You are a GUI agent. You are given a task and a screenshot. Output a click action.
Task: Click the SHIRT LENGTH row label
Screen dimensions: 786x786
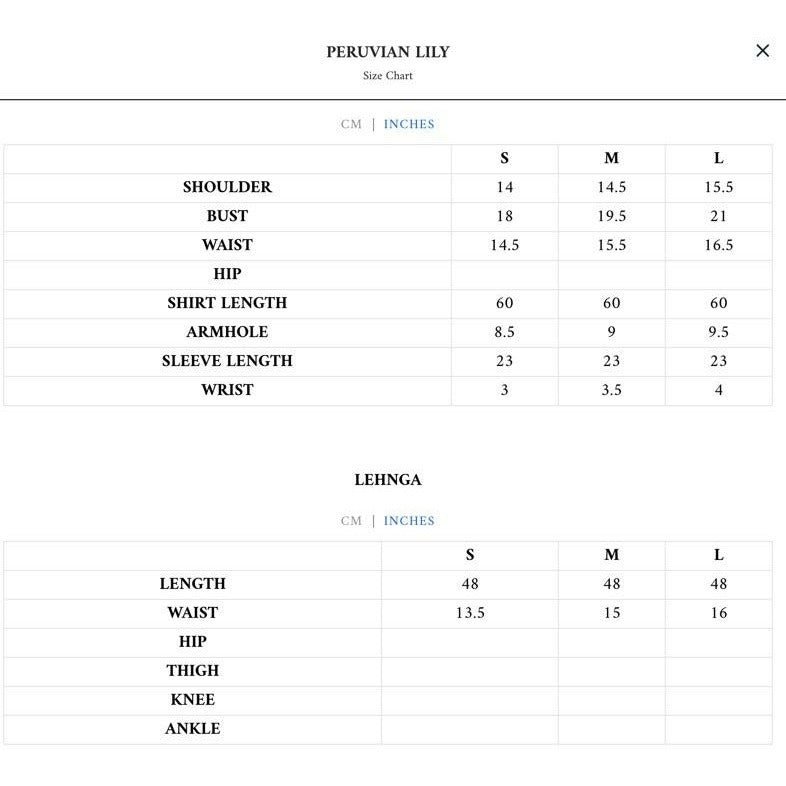tap(227, 303)
